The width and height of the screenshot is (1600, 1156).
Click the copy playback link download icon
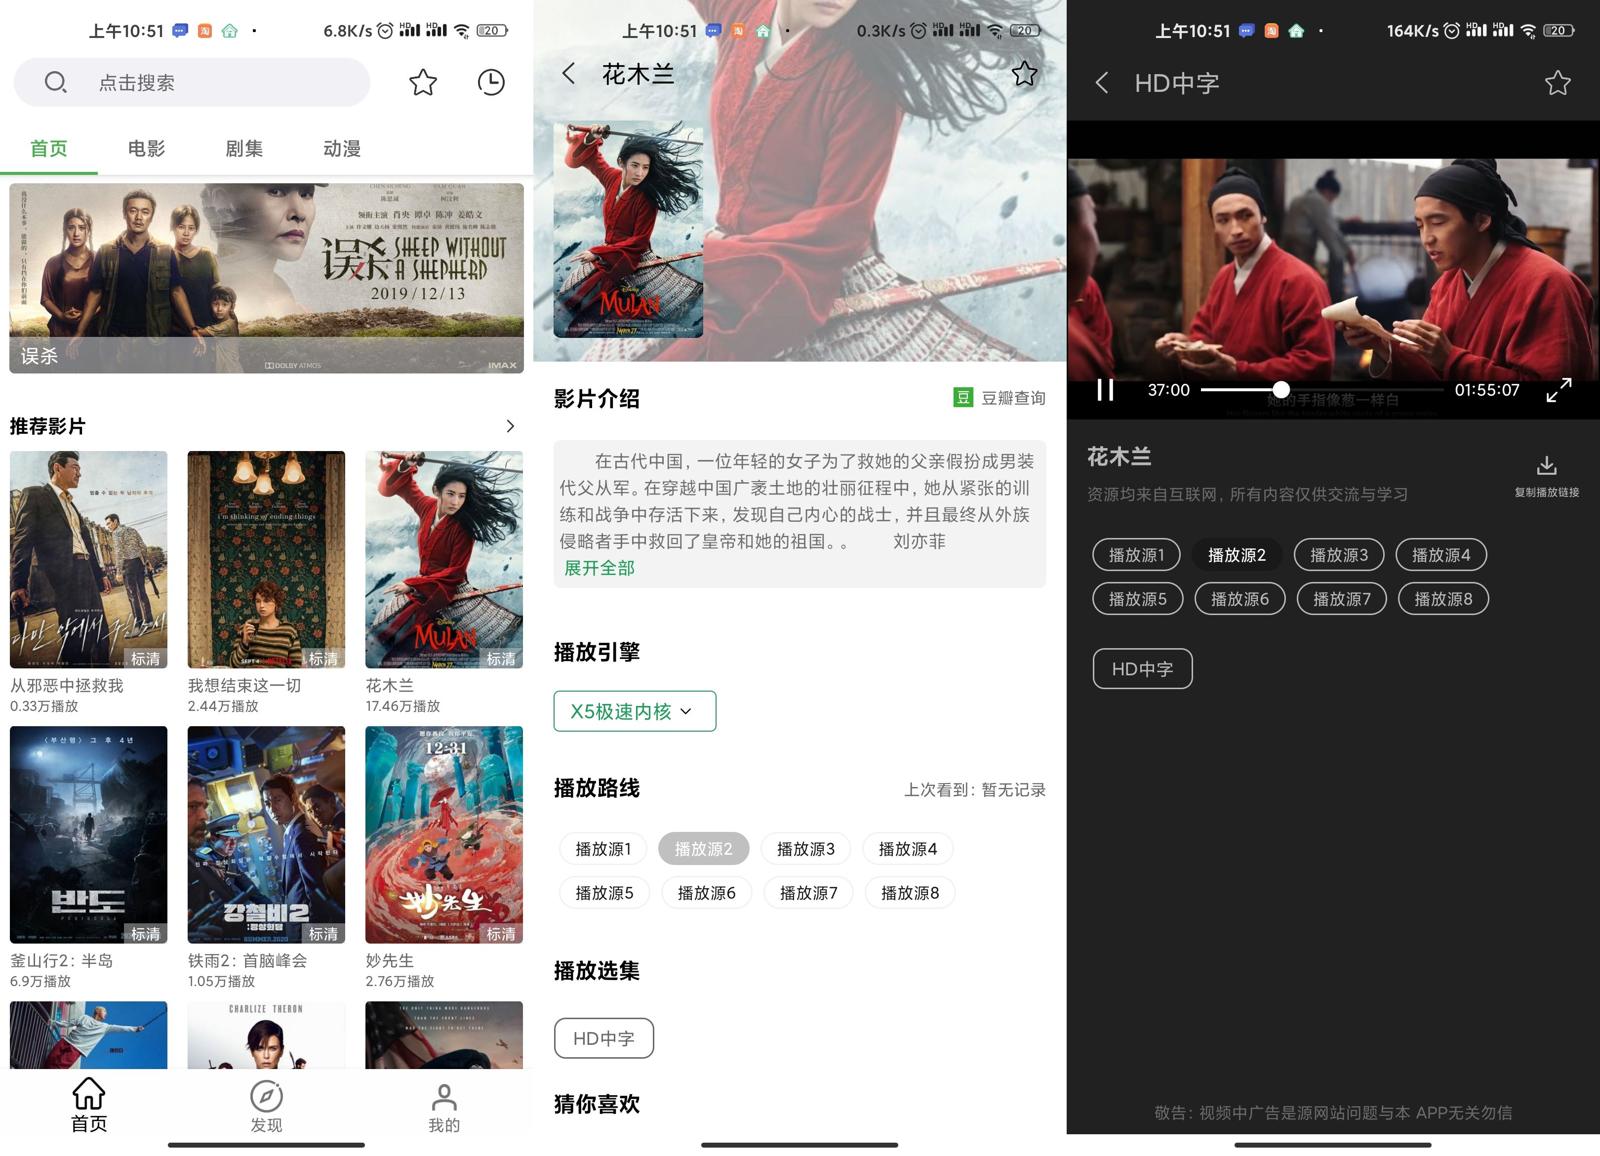[1546, 466]
